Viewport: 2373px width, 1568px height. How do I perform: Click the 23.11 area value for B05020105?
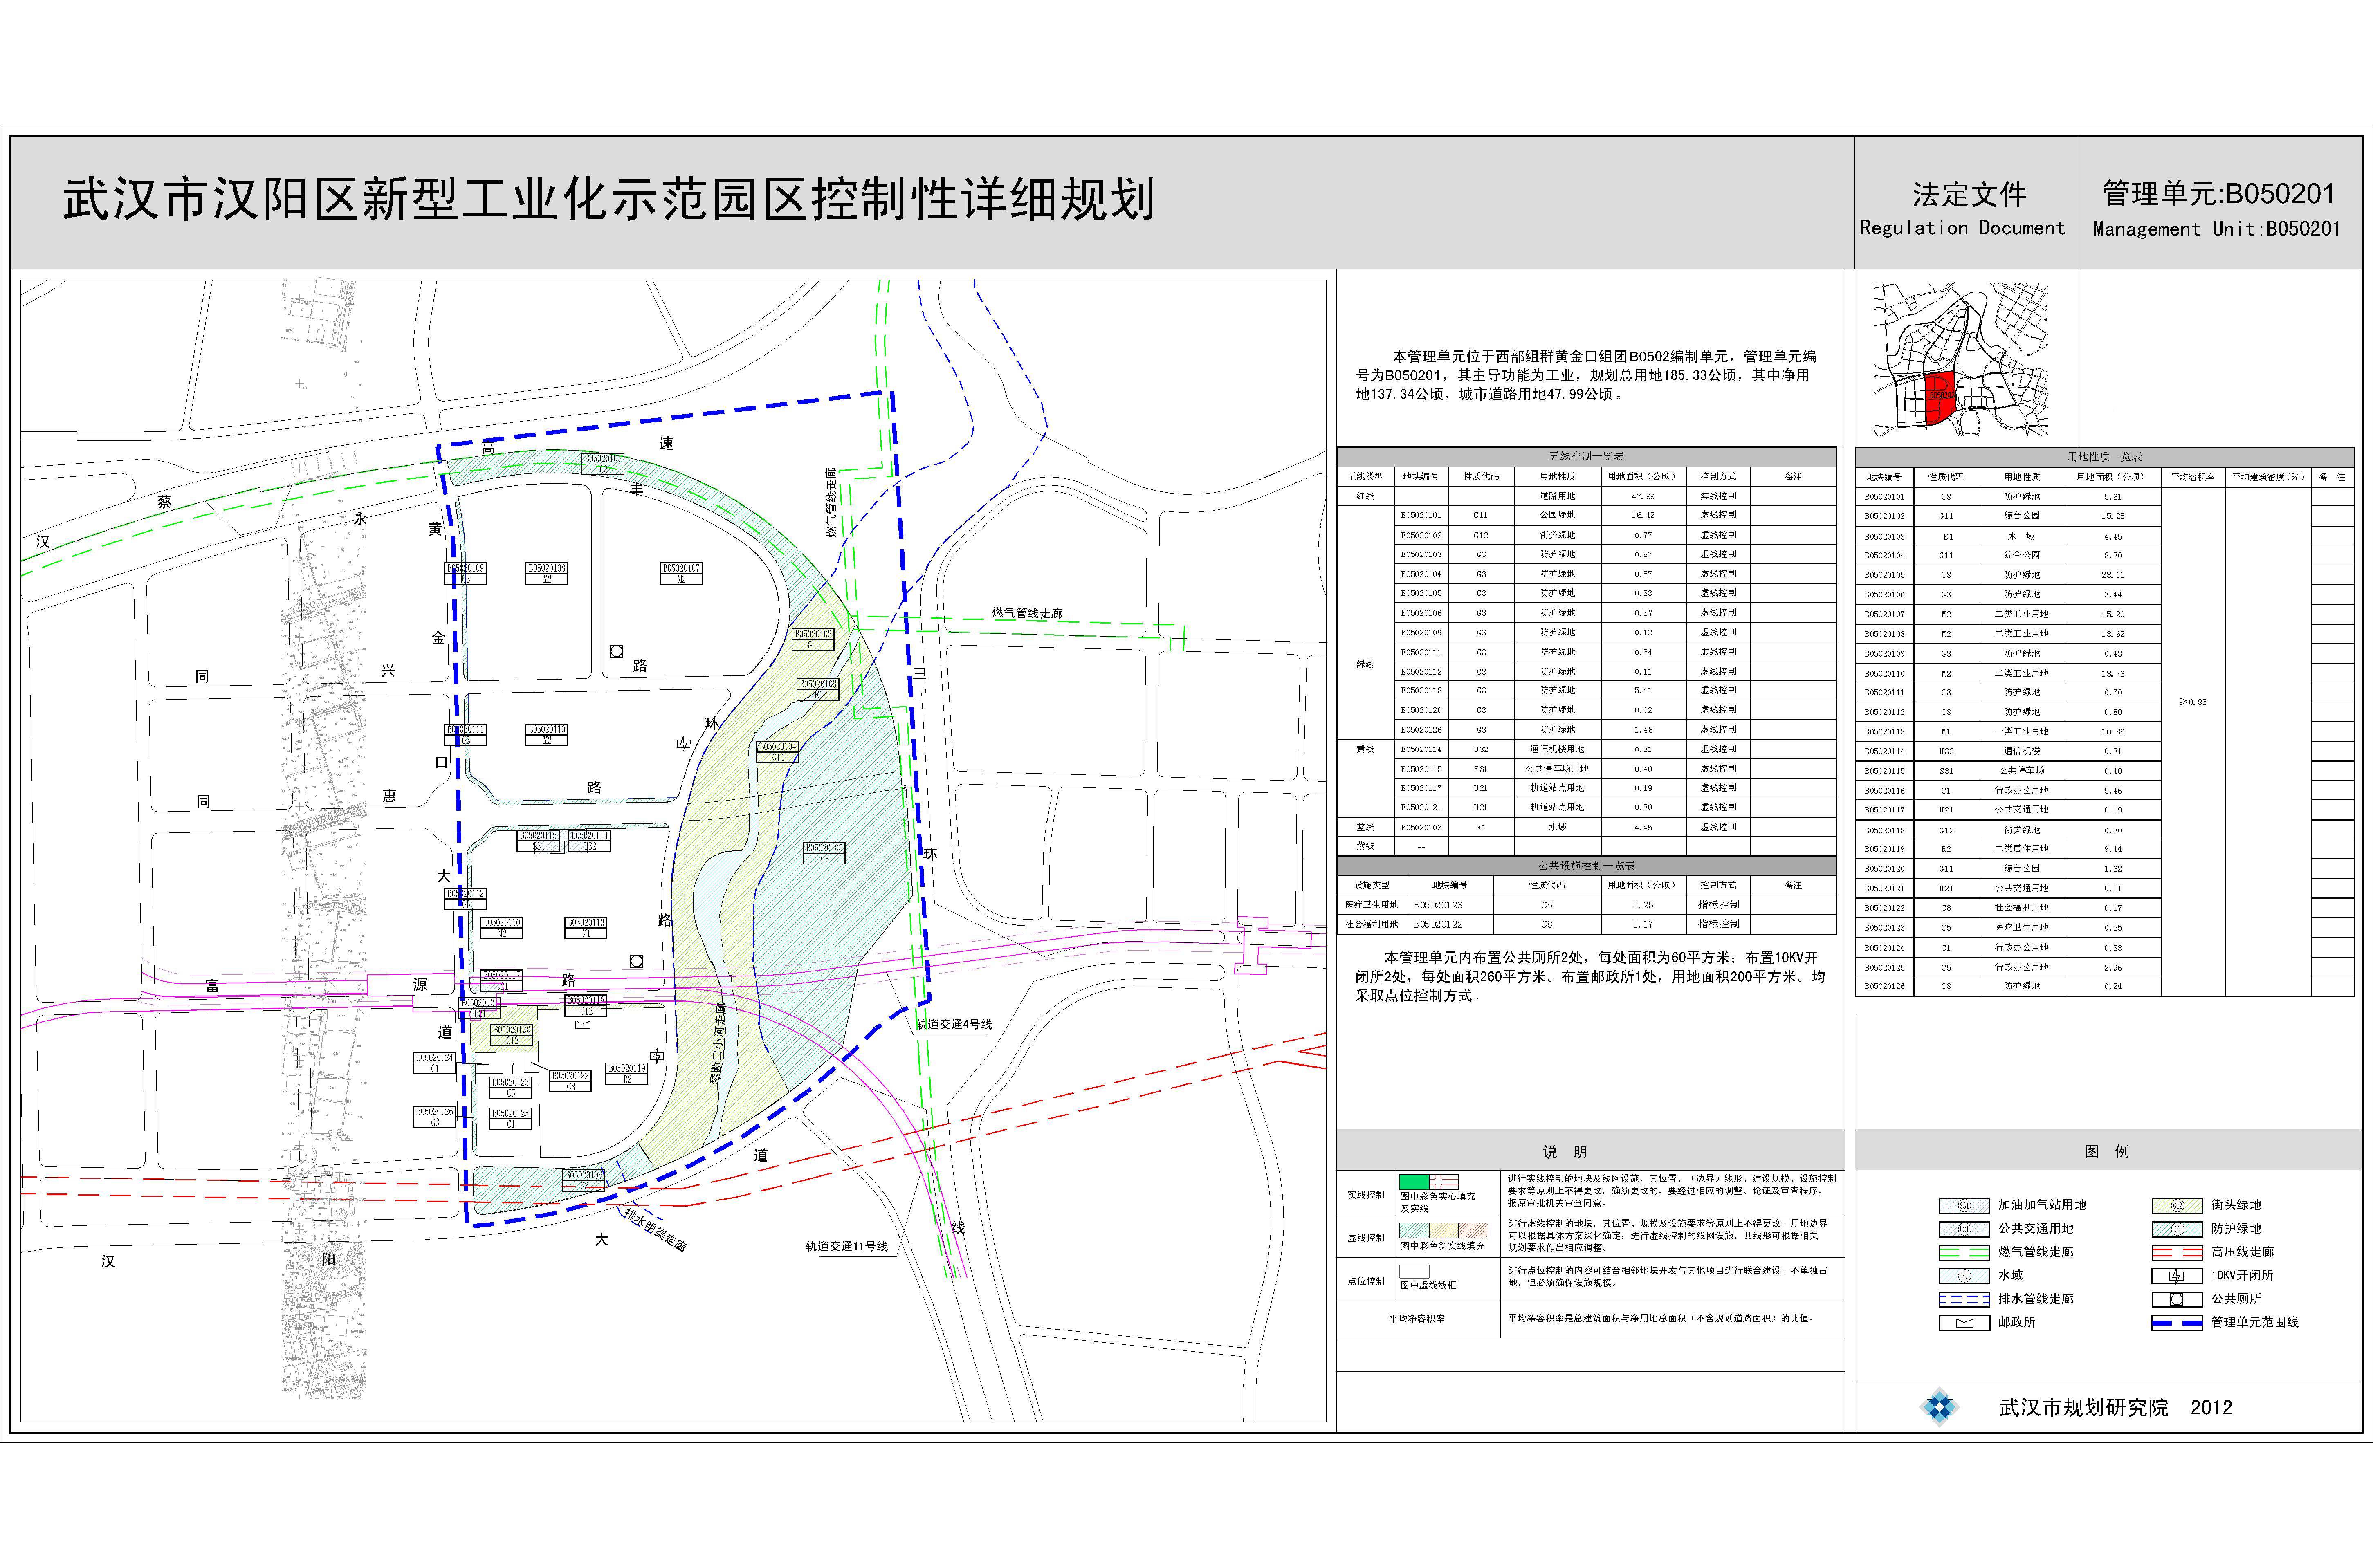[x=2112, y=575]
